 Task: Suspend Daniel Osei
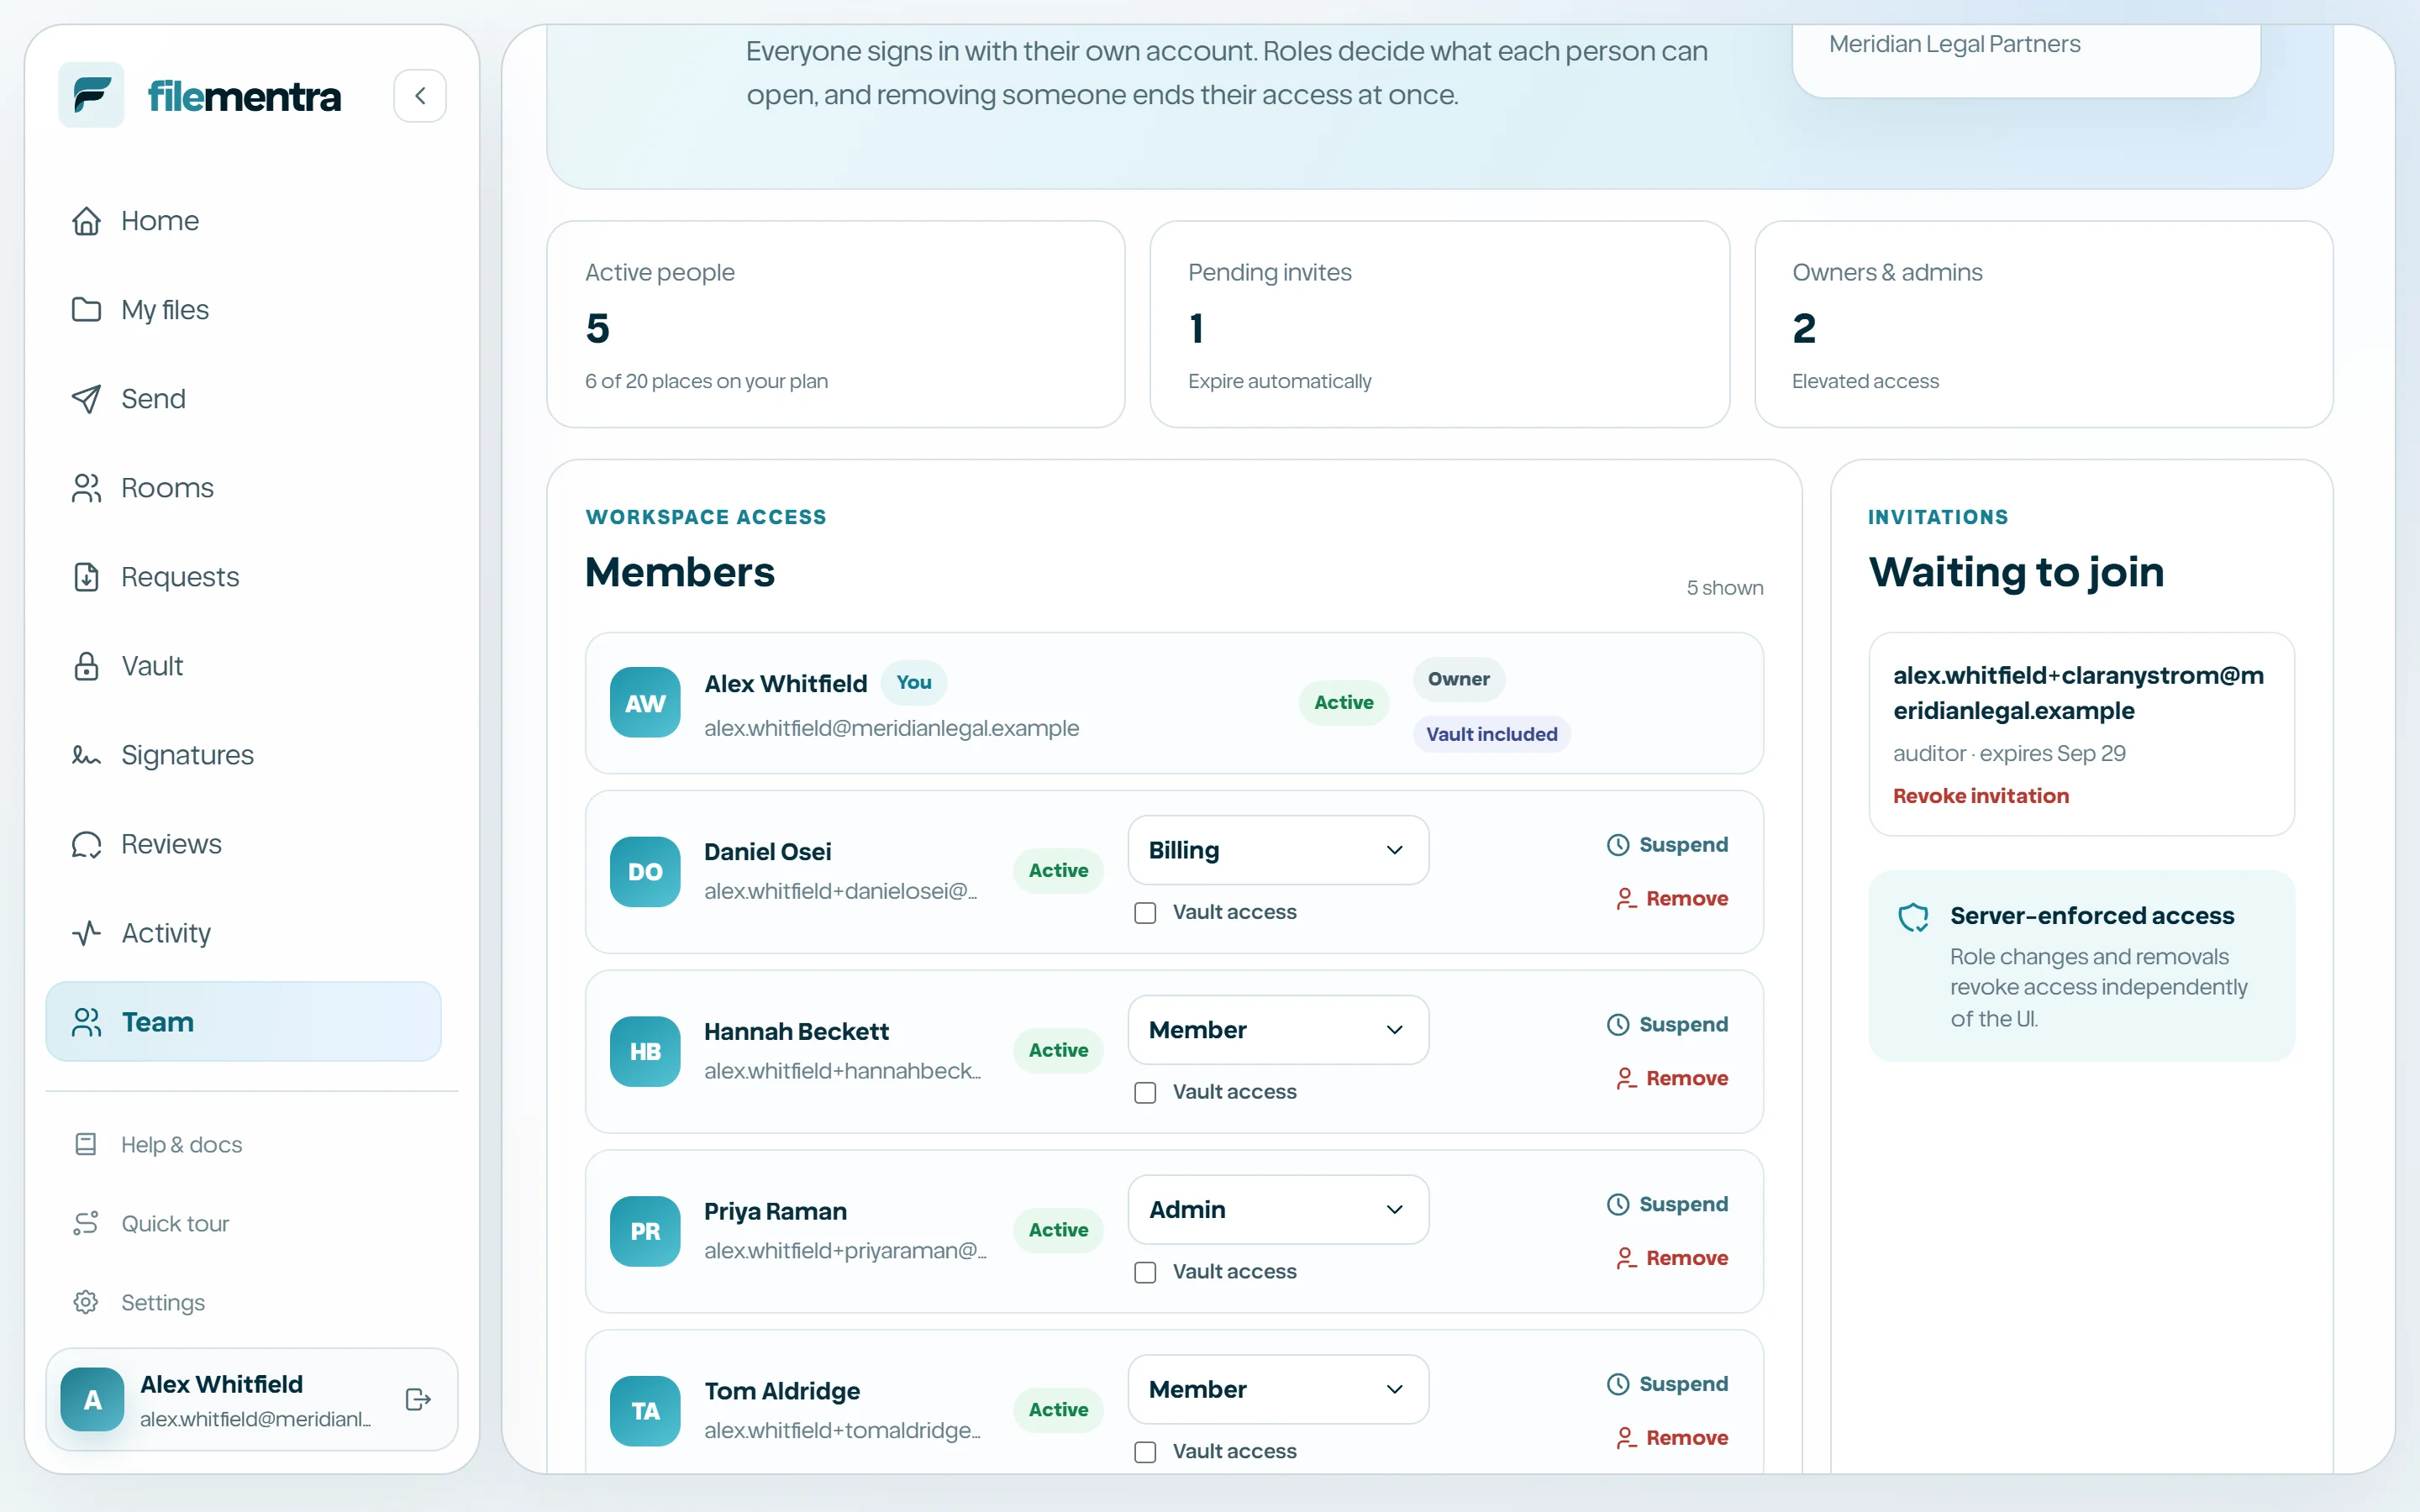(1667, 845)
